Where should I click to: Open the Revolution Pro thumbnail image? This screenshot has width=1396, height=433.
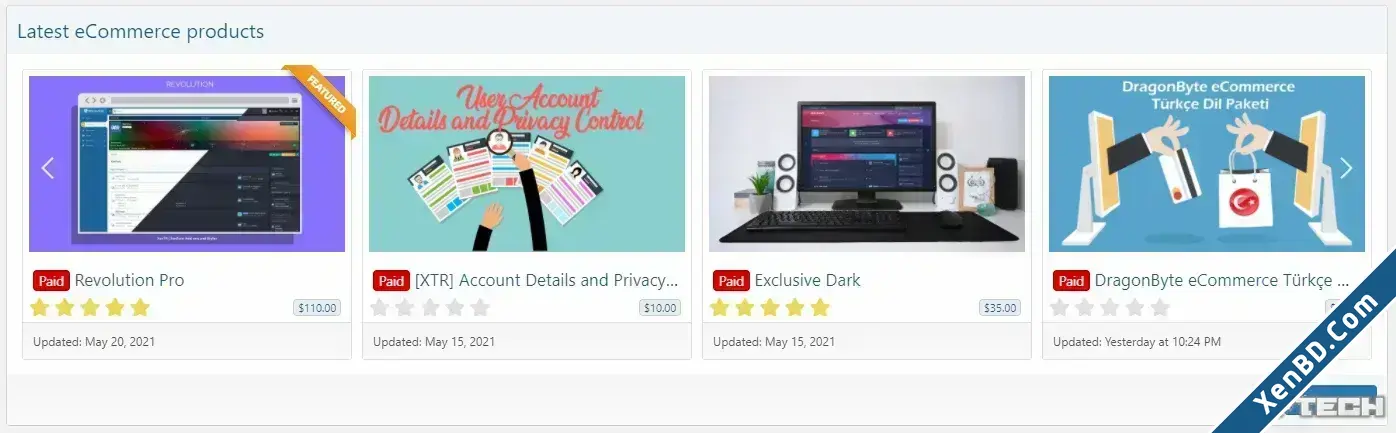pos(187,164)
